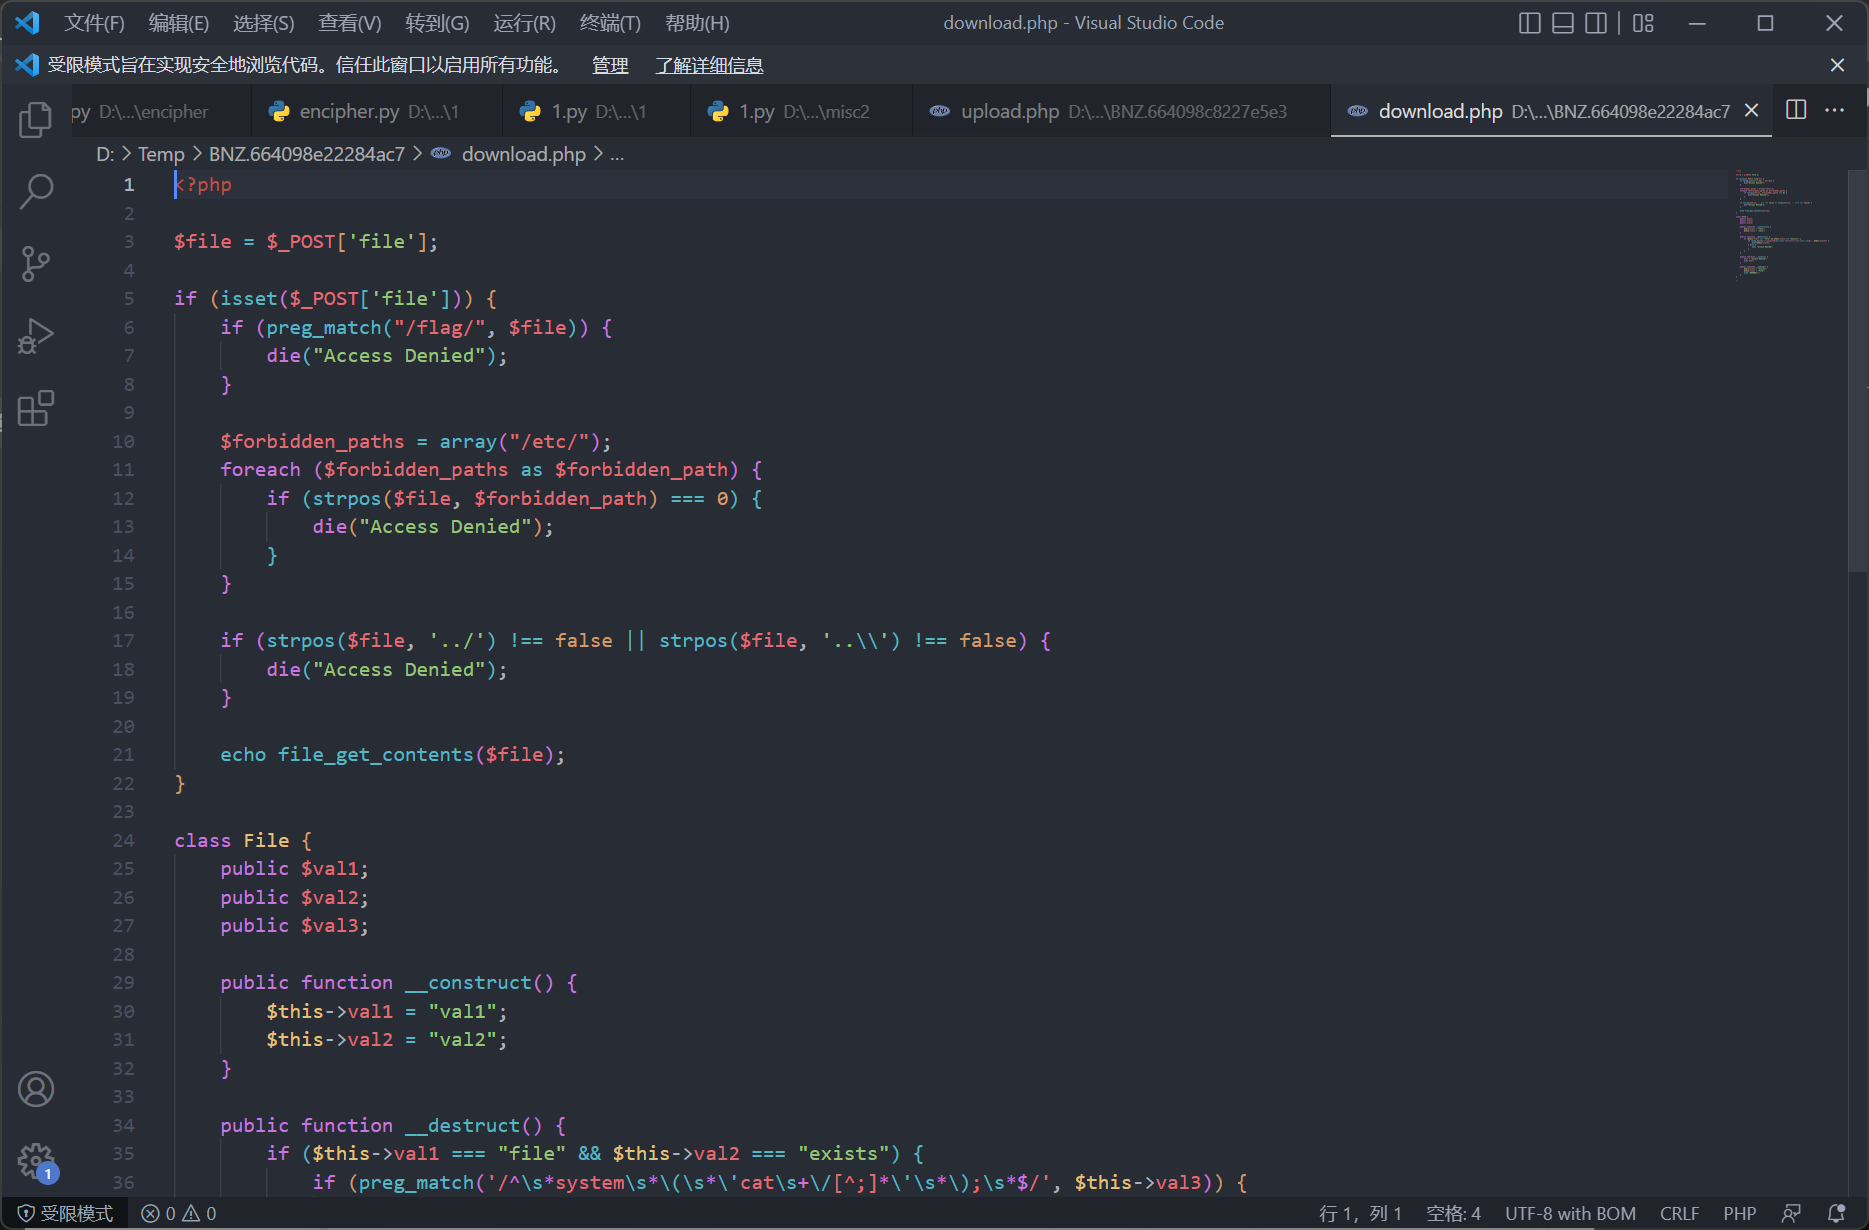Click the VS Code logo in title bar
Screen dimensions: 1869x1230
27,22
